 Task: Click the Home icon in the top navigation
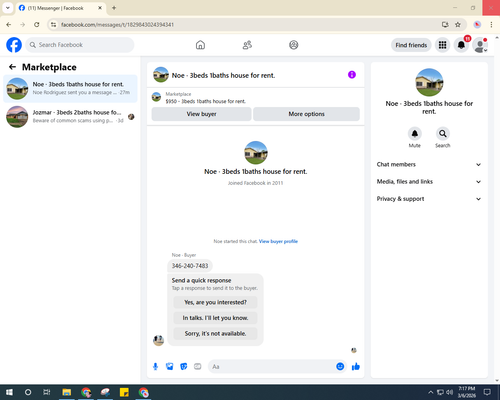pyautogui.click(x=200, y=45)
